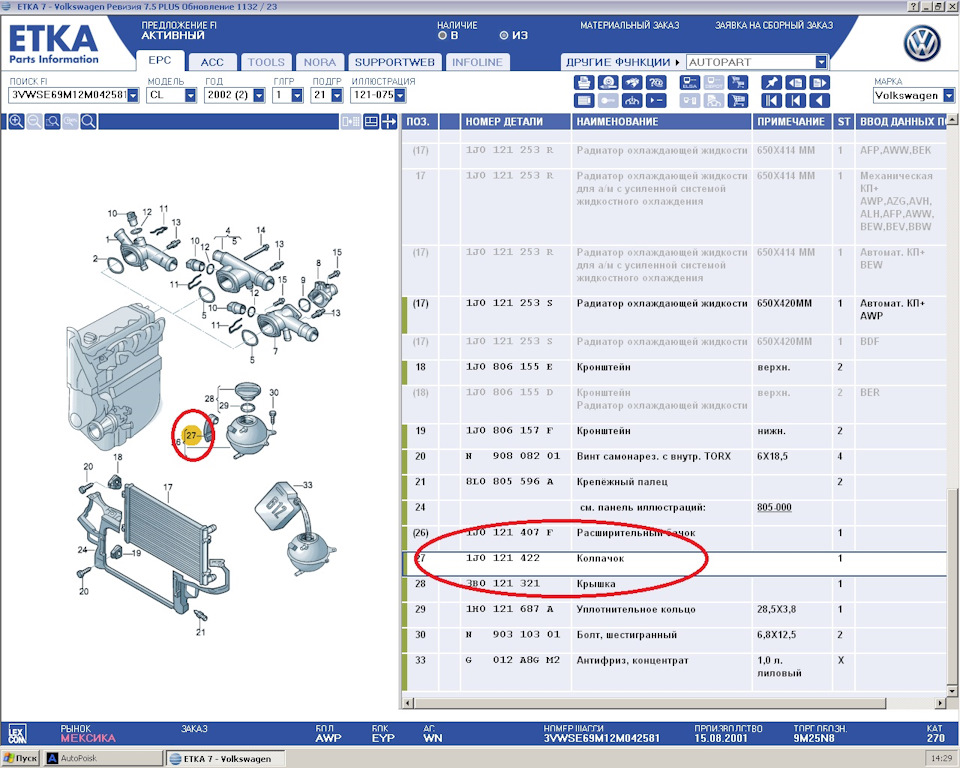Click the expand panel arrow icon

[389, 121]
